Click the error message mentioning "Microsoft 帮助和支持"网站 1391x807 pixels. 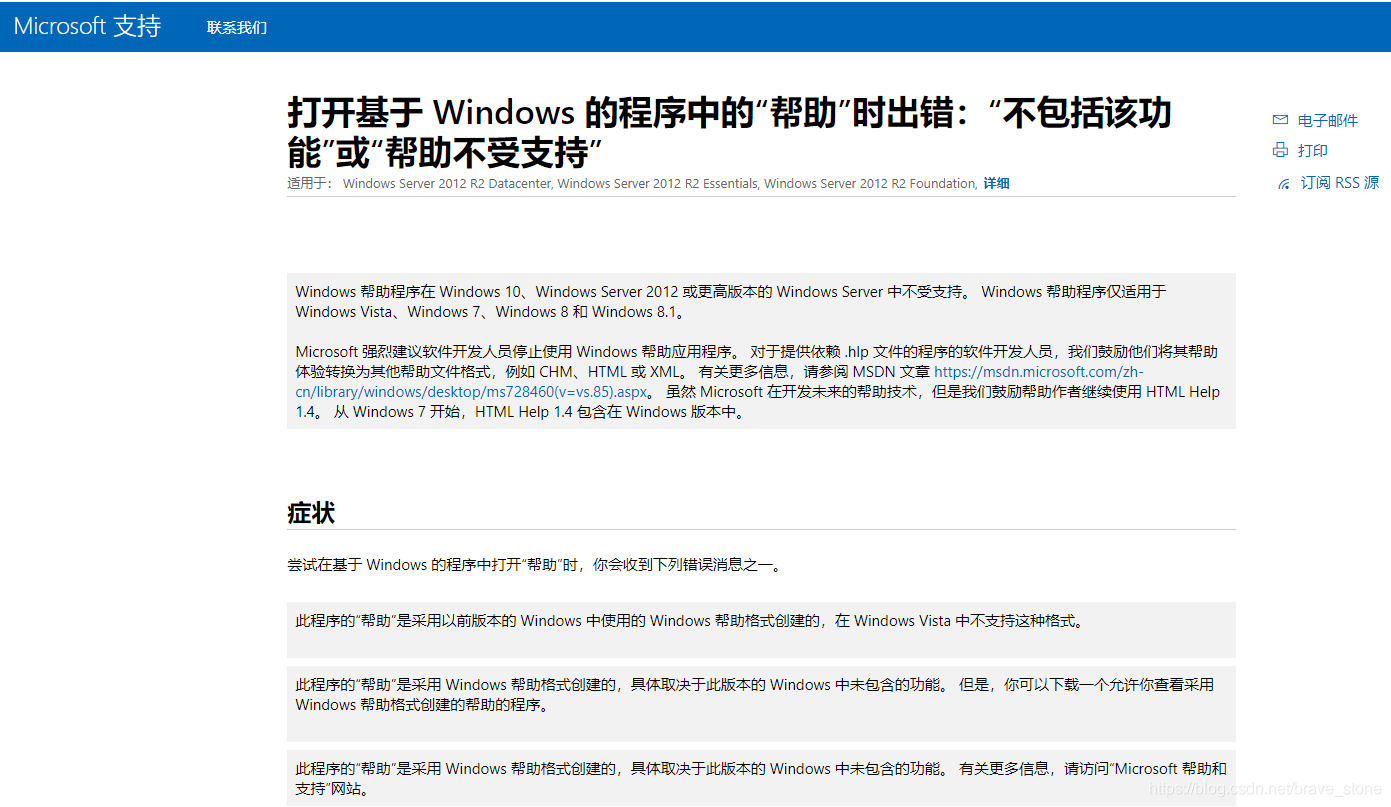point(761,779)
